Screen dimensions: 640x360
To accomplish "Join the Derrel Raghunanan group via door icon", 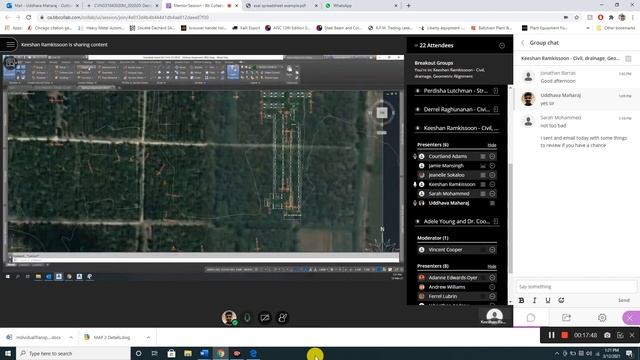I will pos(496,109).
